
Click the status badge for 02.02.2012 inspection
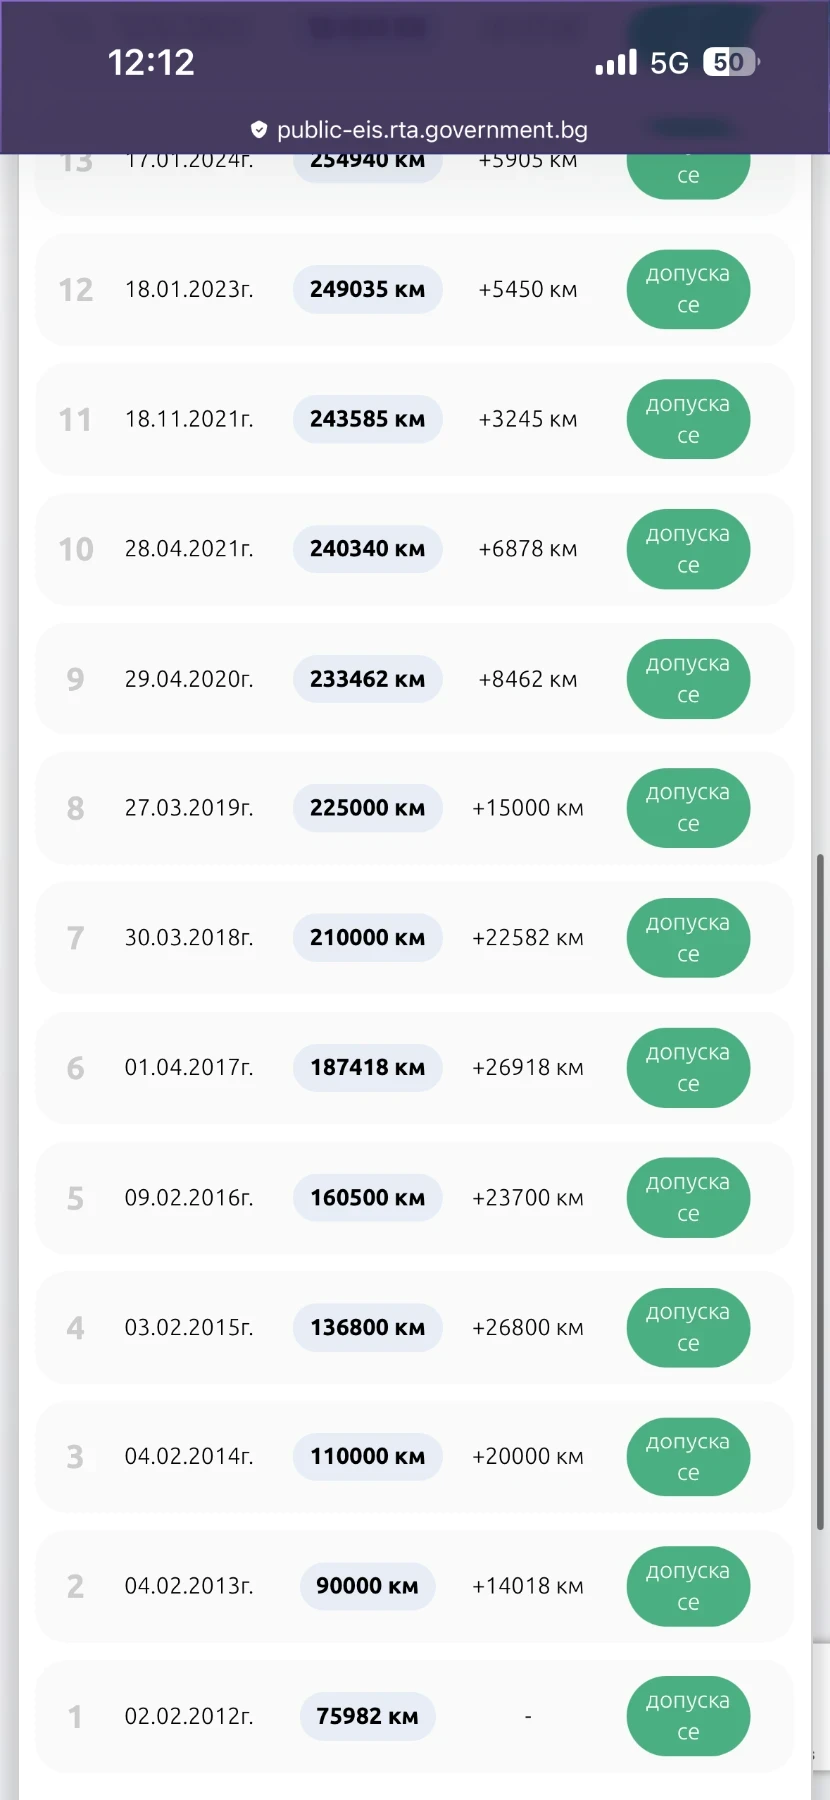pyautogui.click(x=688, y=1717)
